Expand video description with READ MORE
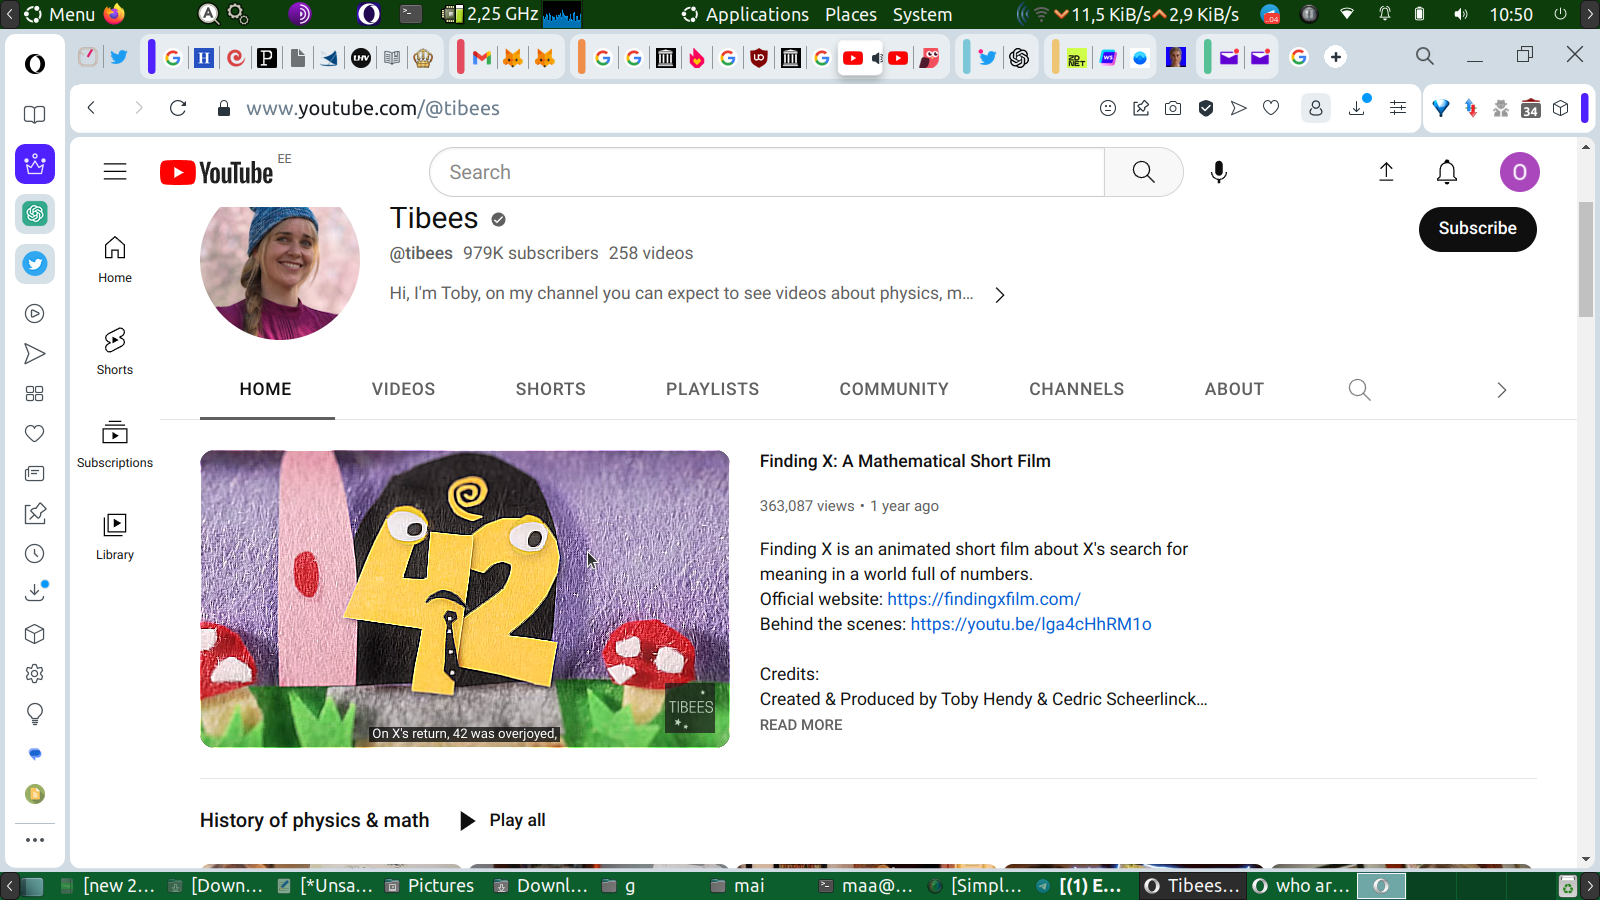Screen dimensions: 1600x900 coord(801,725)
